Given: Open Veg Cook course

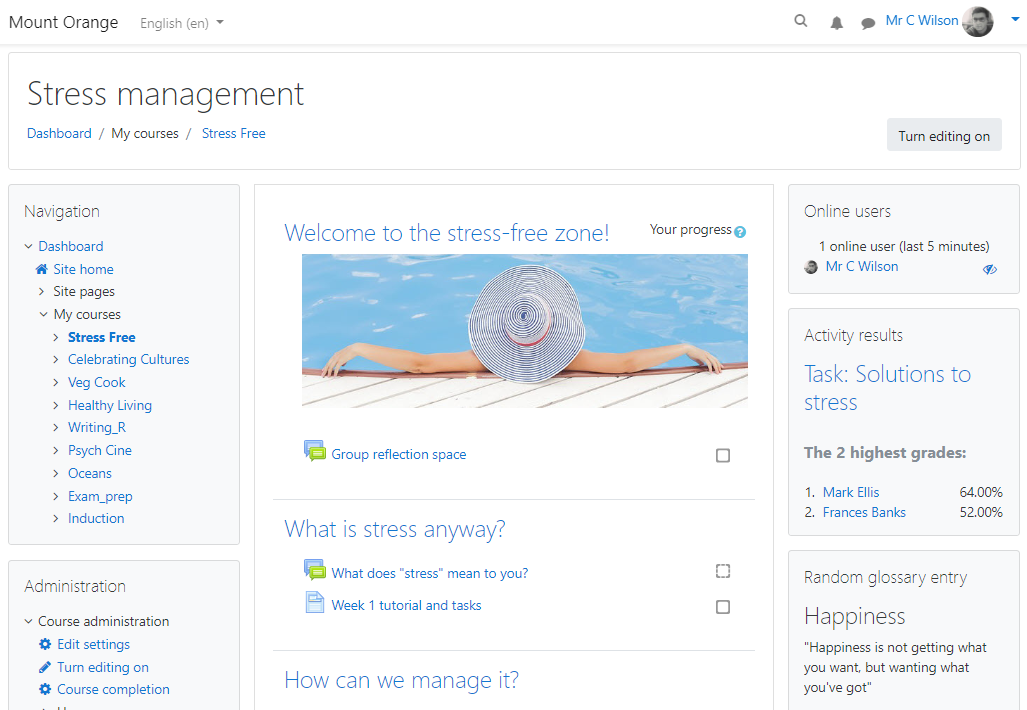Looking at the screenshot, I should point(96,383).
